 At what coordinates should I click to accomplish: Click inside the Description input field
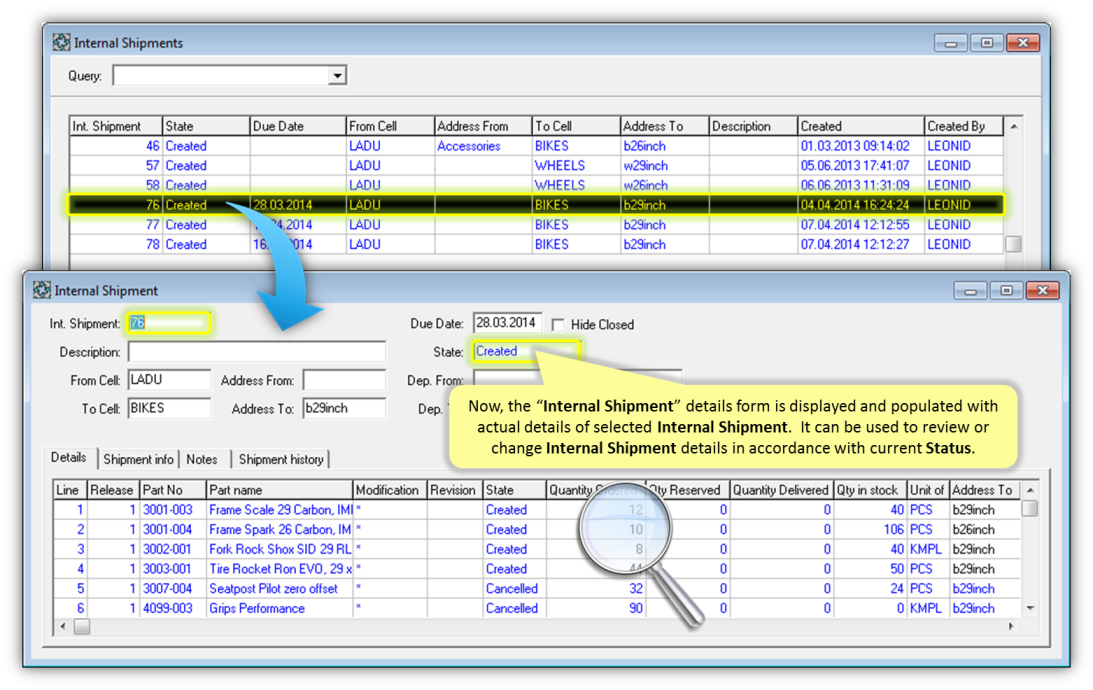pos(255,351)
